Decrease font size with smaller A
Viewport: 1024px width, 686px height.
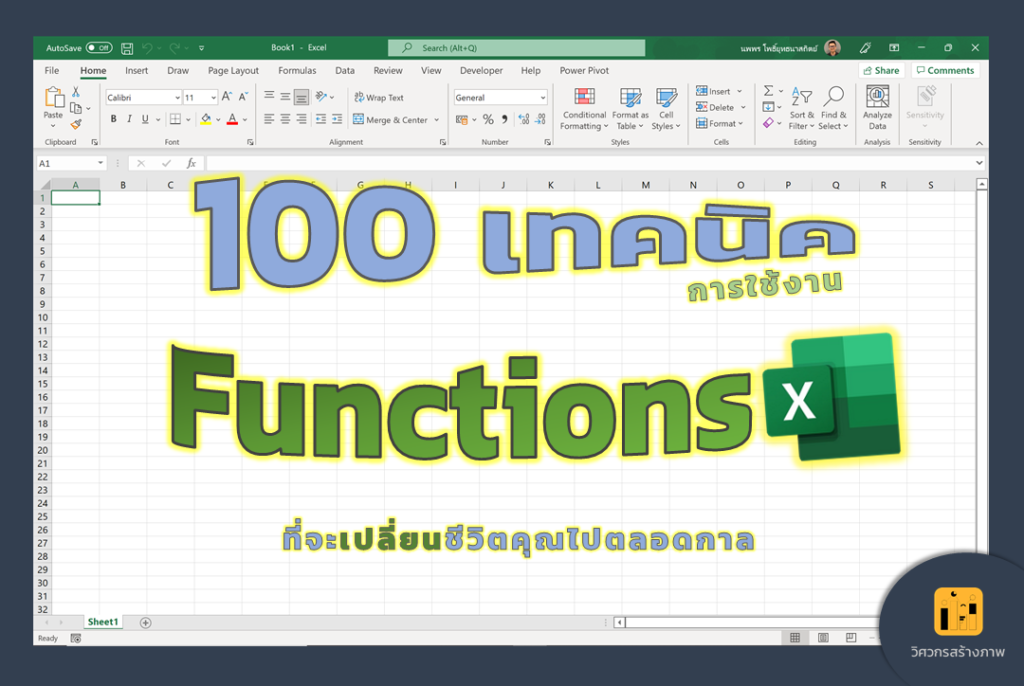pyautogui.click(x=243, y=97)
